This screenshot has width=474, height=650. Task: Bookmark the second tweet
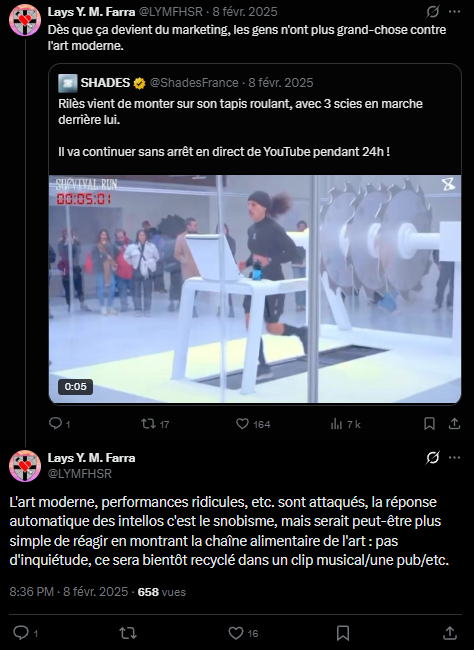(343, 633)
